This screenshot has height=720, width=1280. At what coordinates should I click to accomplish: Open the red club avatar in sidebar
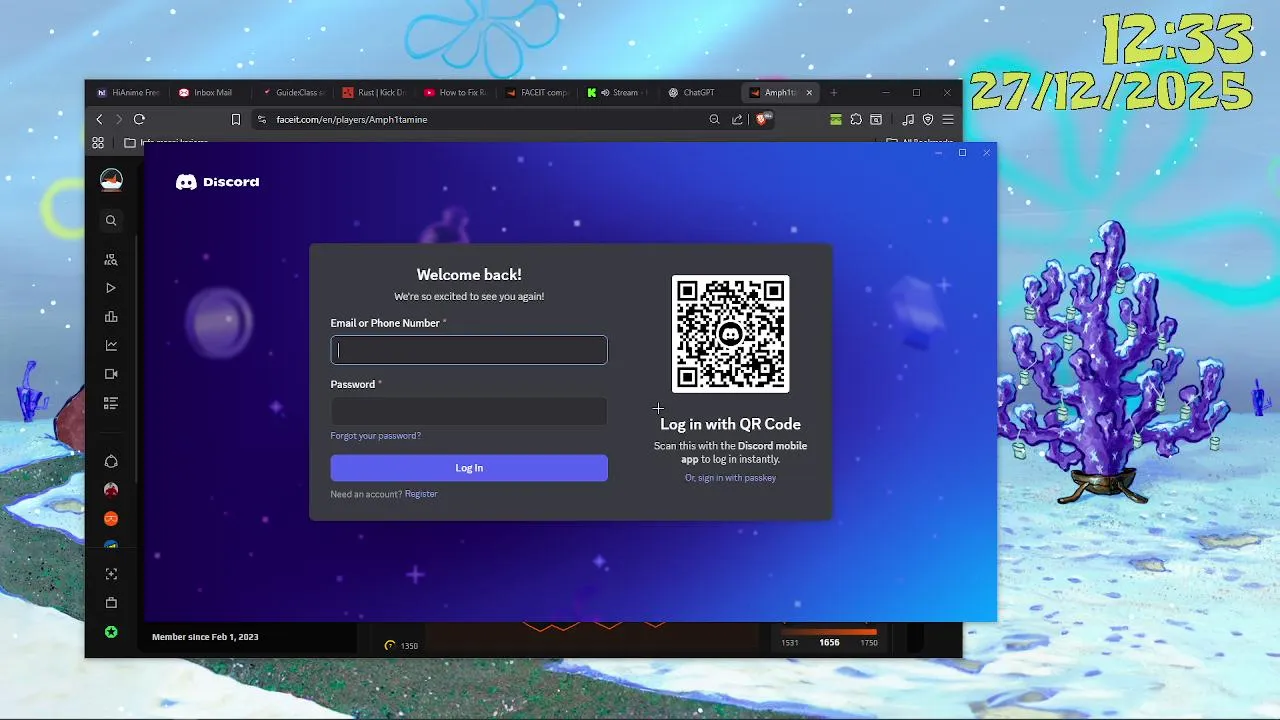[111, 490]
